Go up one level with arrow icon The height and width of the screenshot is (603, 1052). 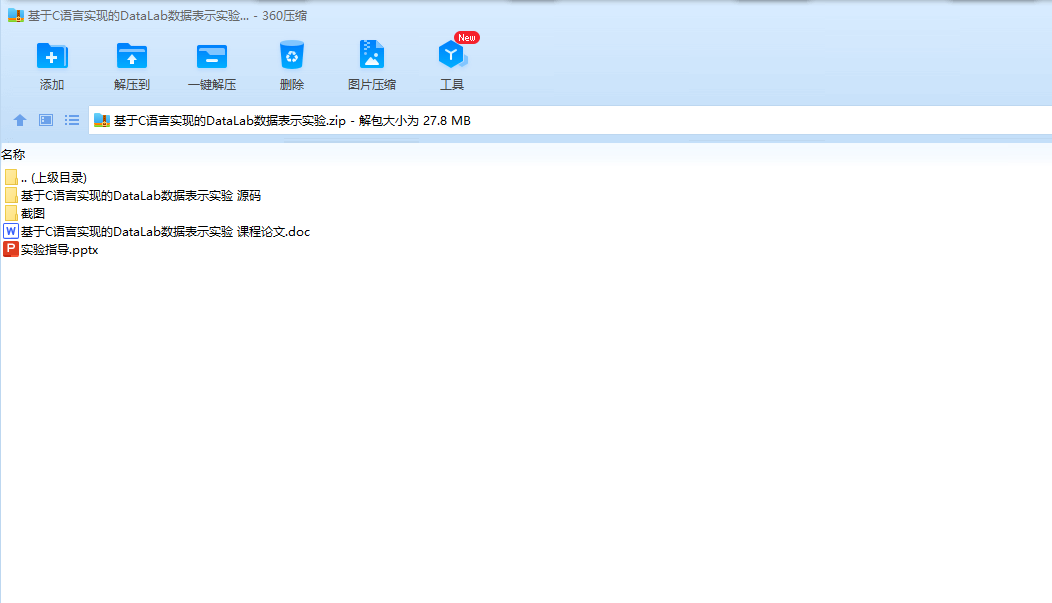coord(20,120)
